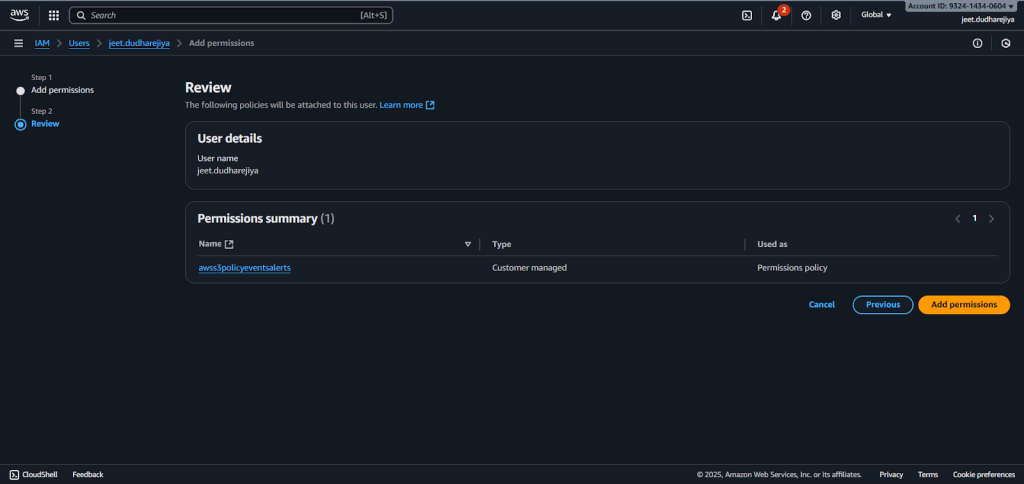The width and height of the screenshot is (1024, 484).
Task: Open the settings gear icon
Action: (836, 15)
